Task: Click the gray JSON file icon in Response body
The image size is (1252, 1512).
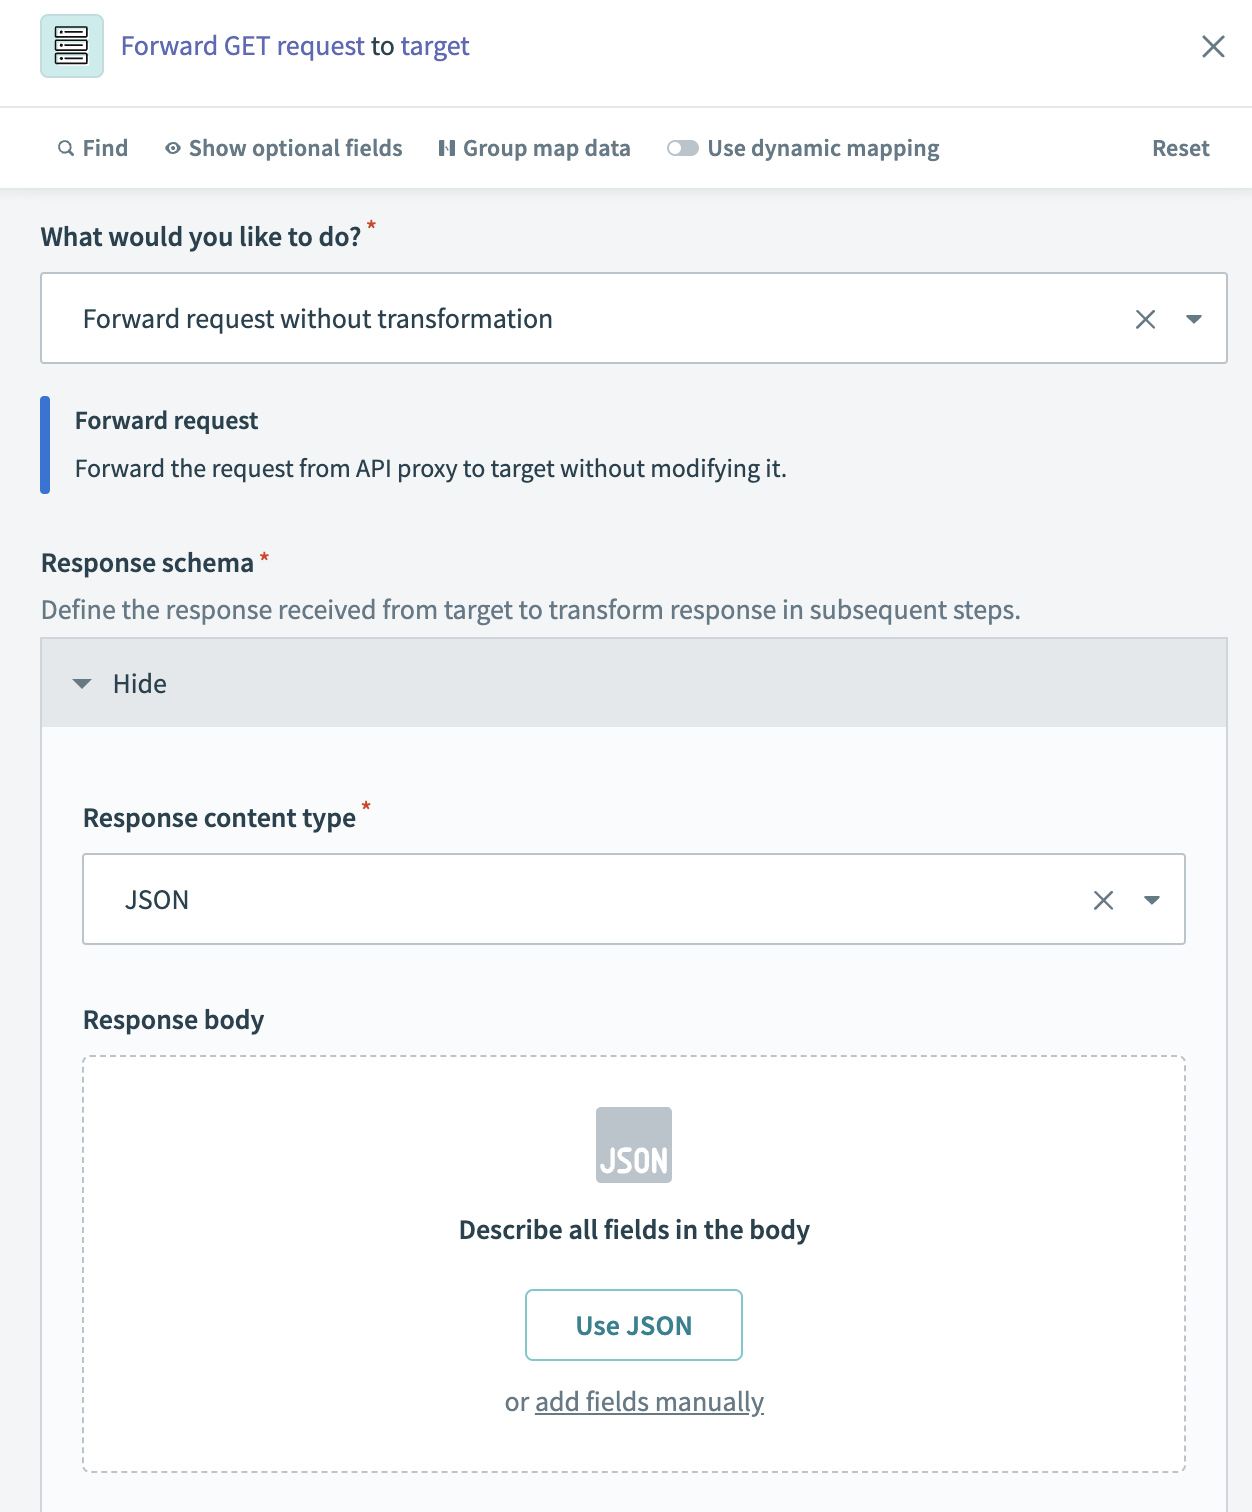Action: tap(633, 1144)
